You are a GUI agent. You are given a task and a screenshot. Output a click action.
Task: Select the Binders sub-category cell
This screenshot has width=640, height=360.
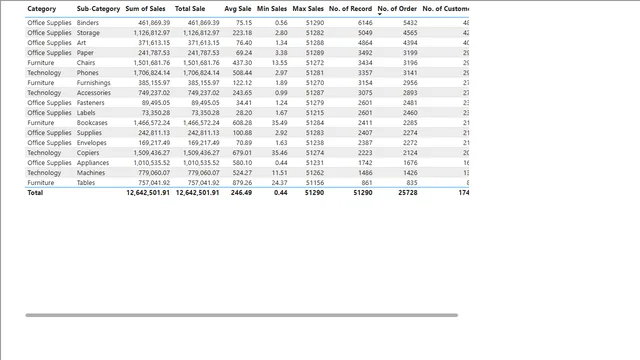click(x=88, y=23)
